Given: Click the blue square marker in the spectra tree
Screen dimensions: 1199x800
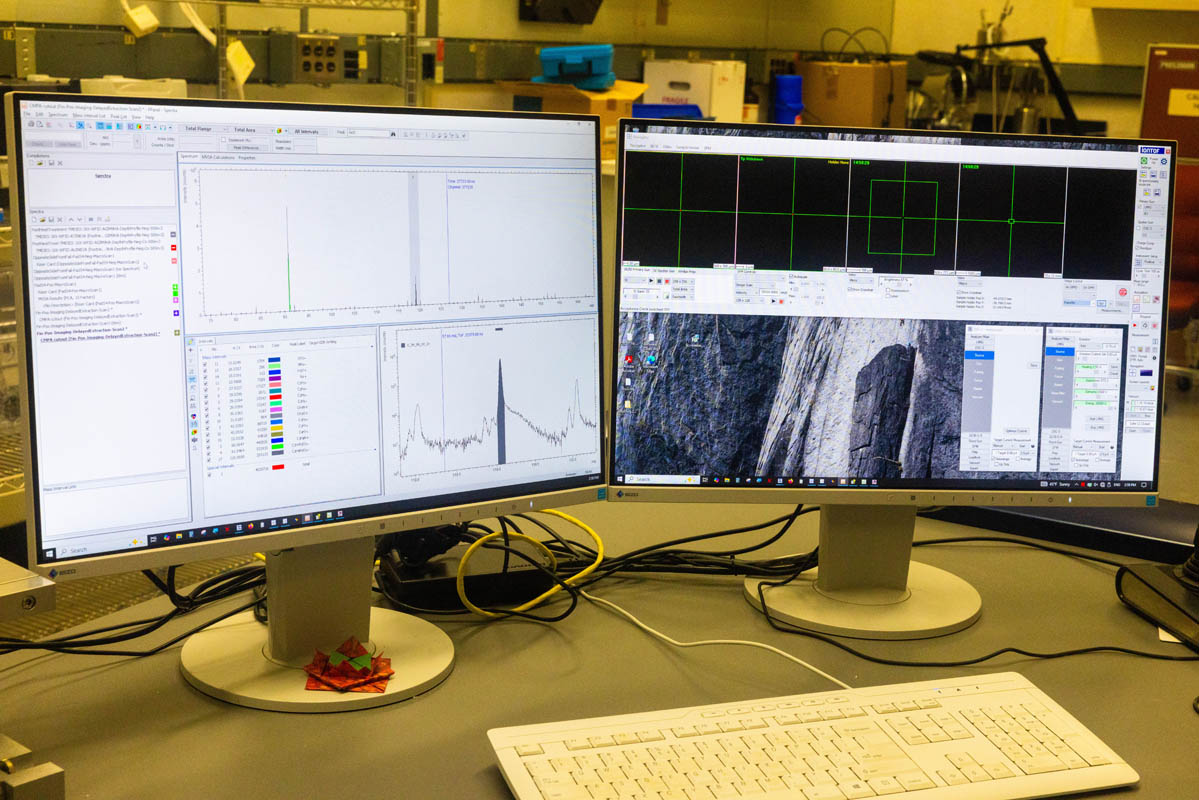Looking at the screenshot, I should point(176,313).
